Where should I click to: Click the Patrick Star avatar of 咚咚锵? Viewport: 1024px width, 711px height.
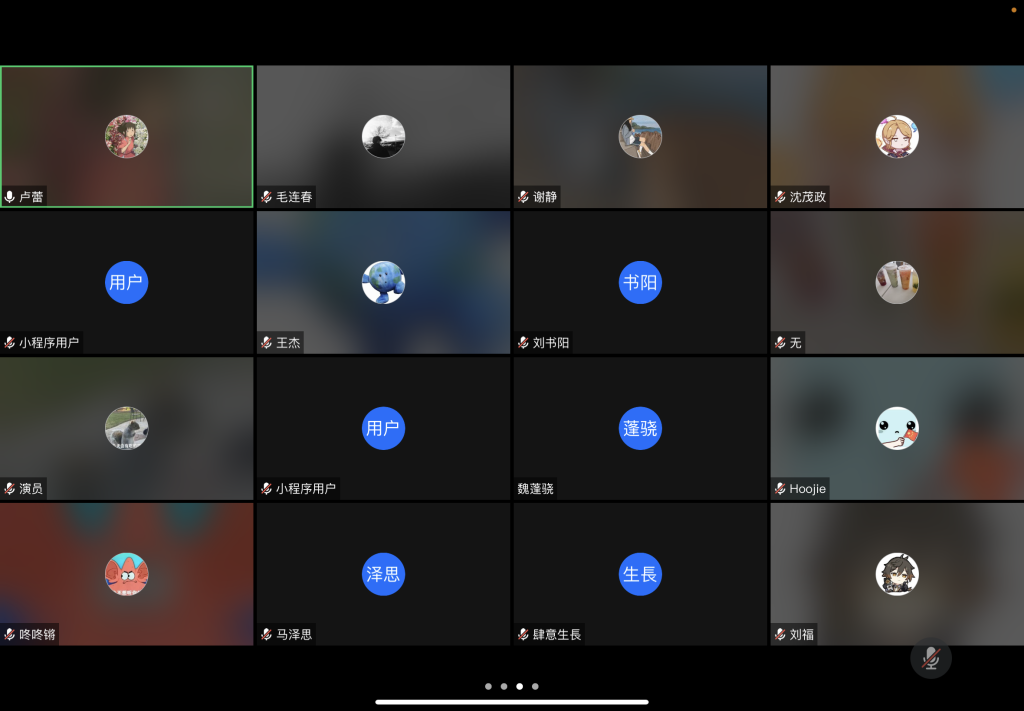point(127,574)
